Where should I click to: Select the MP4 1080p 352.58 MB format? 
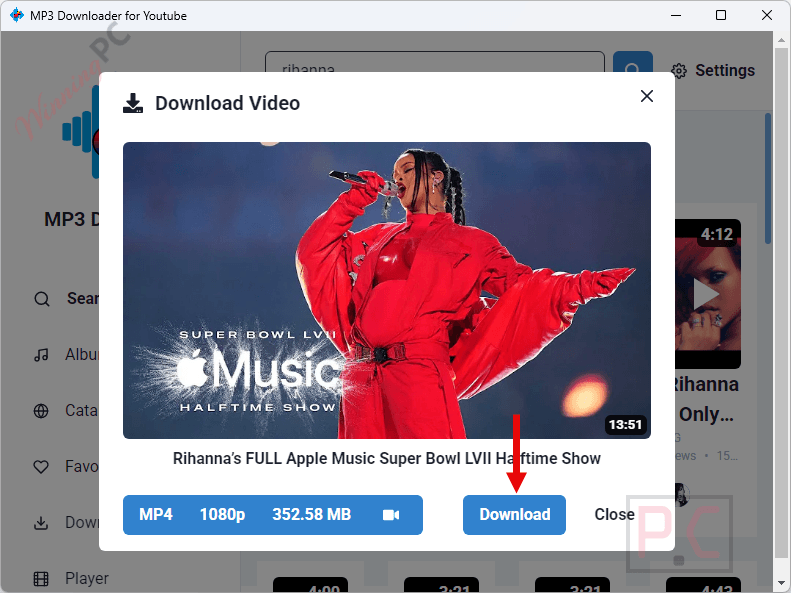(x=272, y=514)
